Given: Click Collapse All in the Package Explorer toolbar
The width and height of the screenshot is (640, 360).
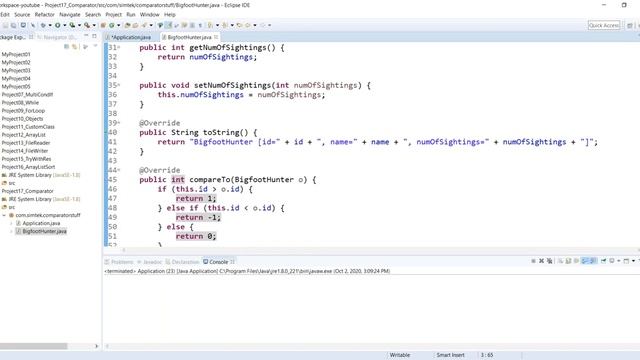Looking at the screenshot, I should point(67,47).
